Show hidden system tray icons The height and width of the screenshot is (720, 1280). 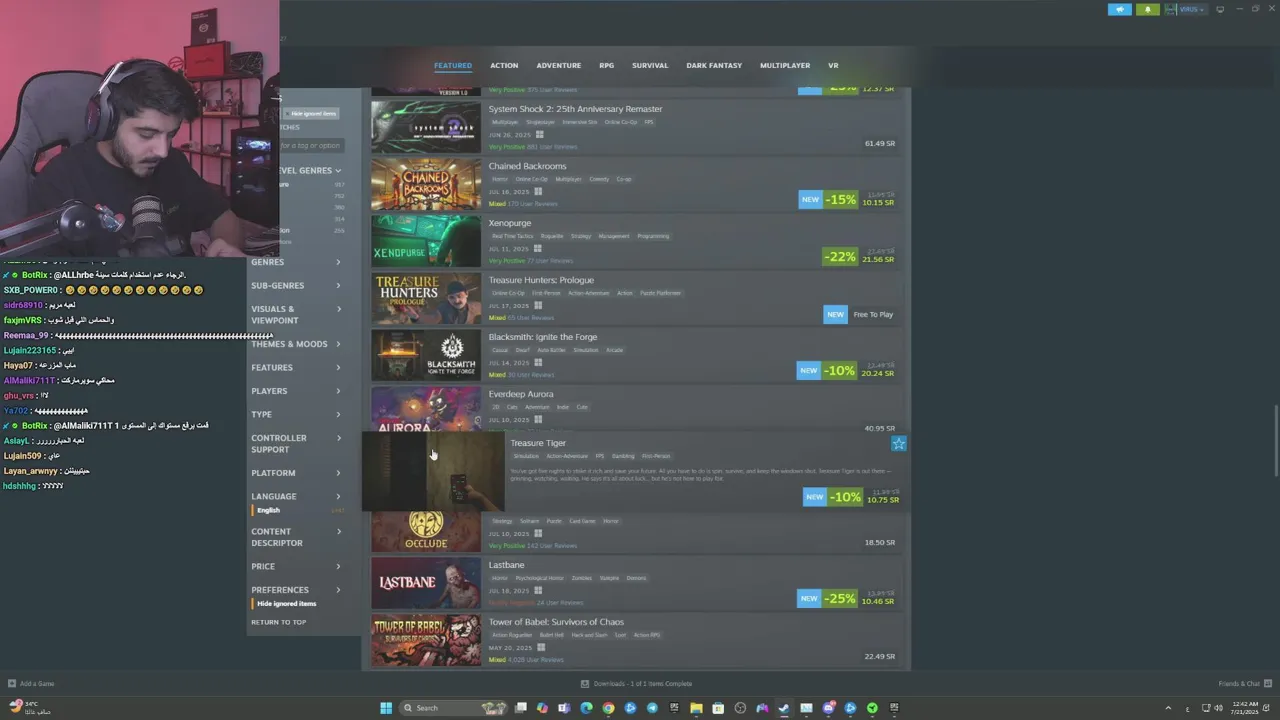point(1168,708)
